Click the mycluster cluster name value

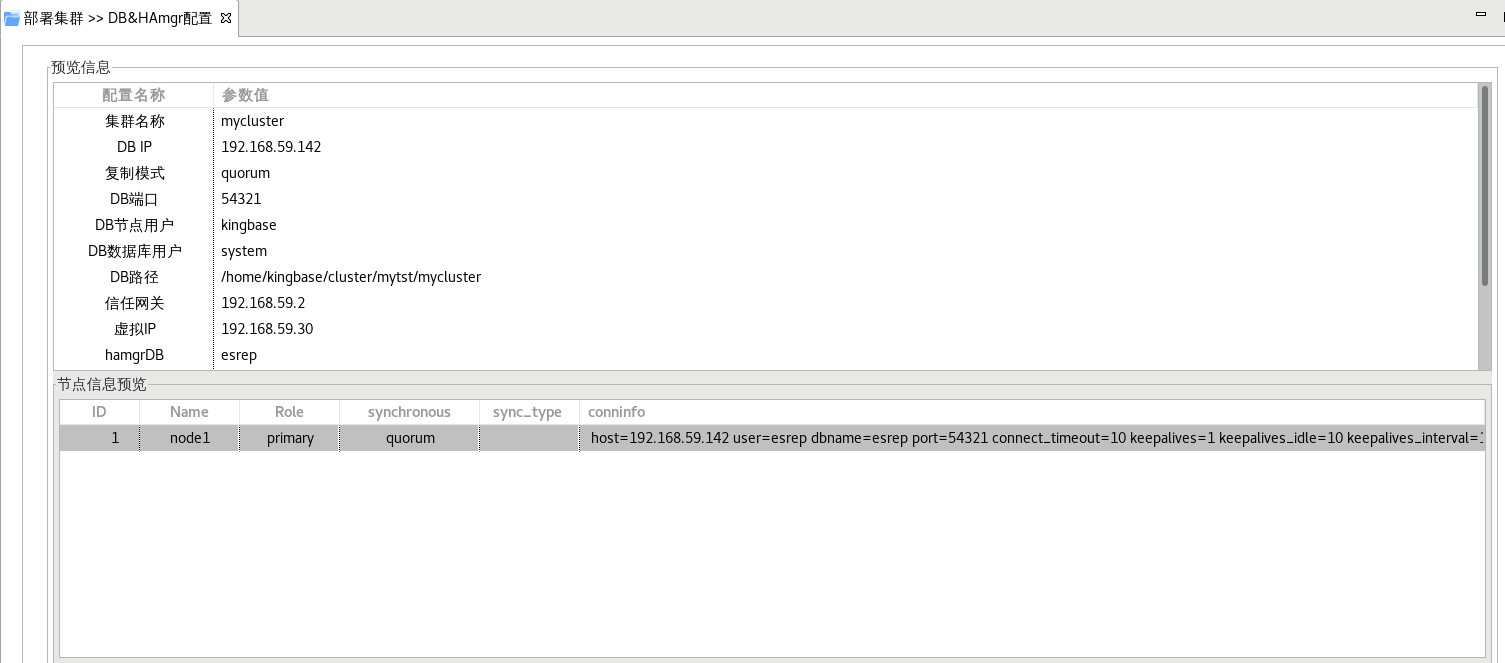coord(252,121)
